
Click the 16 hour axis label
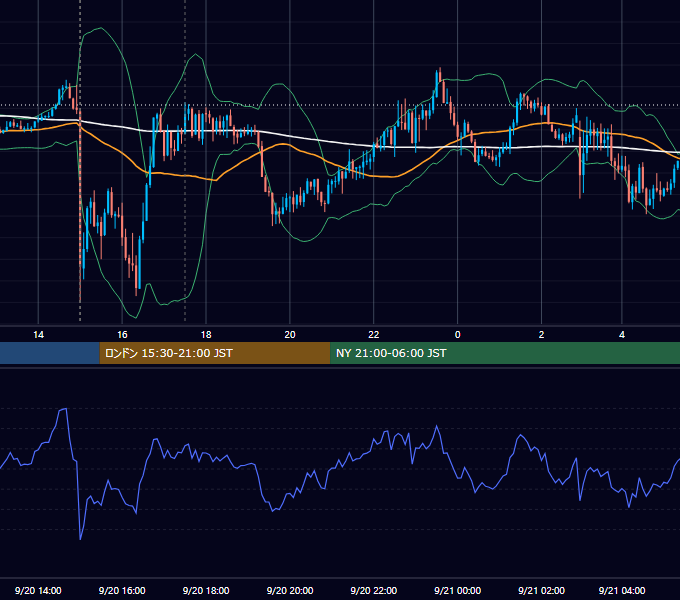(122, 335)
